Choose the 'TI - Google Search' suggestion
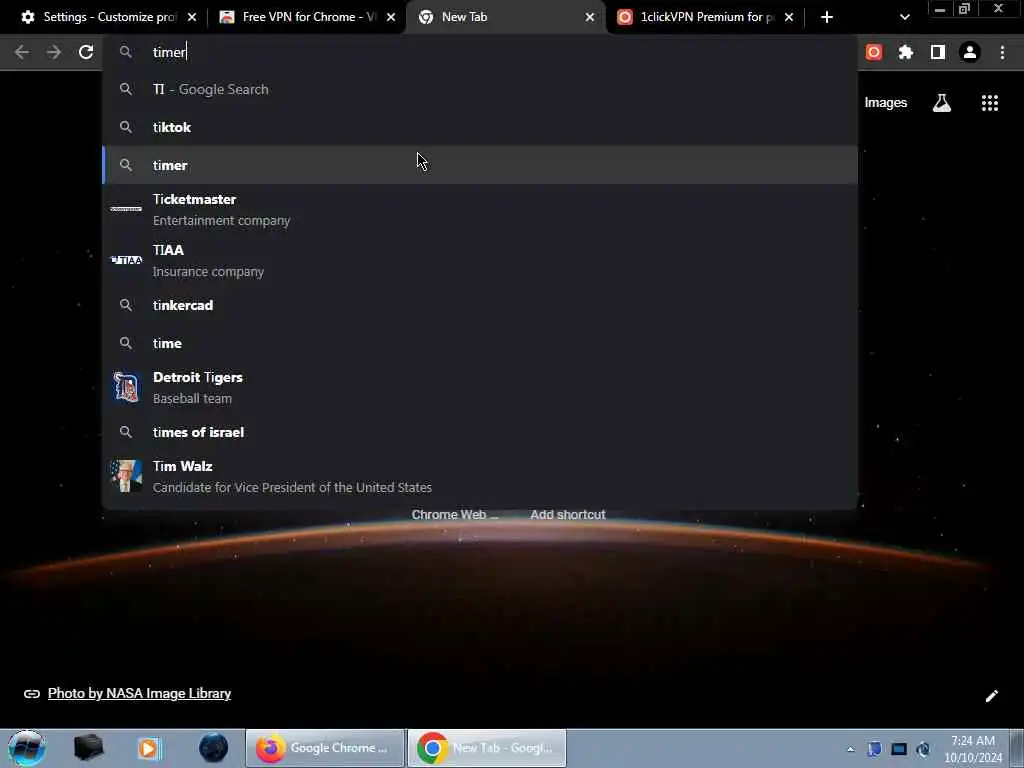The height and width of the screenshot is (768, 1024). 480,89
